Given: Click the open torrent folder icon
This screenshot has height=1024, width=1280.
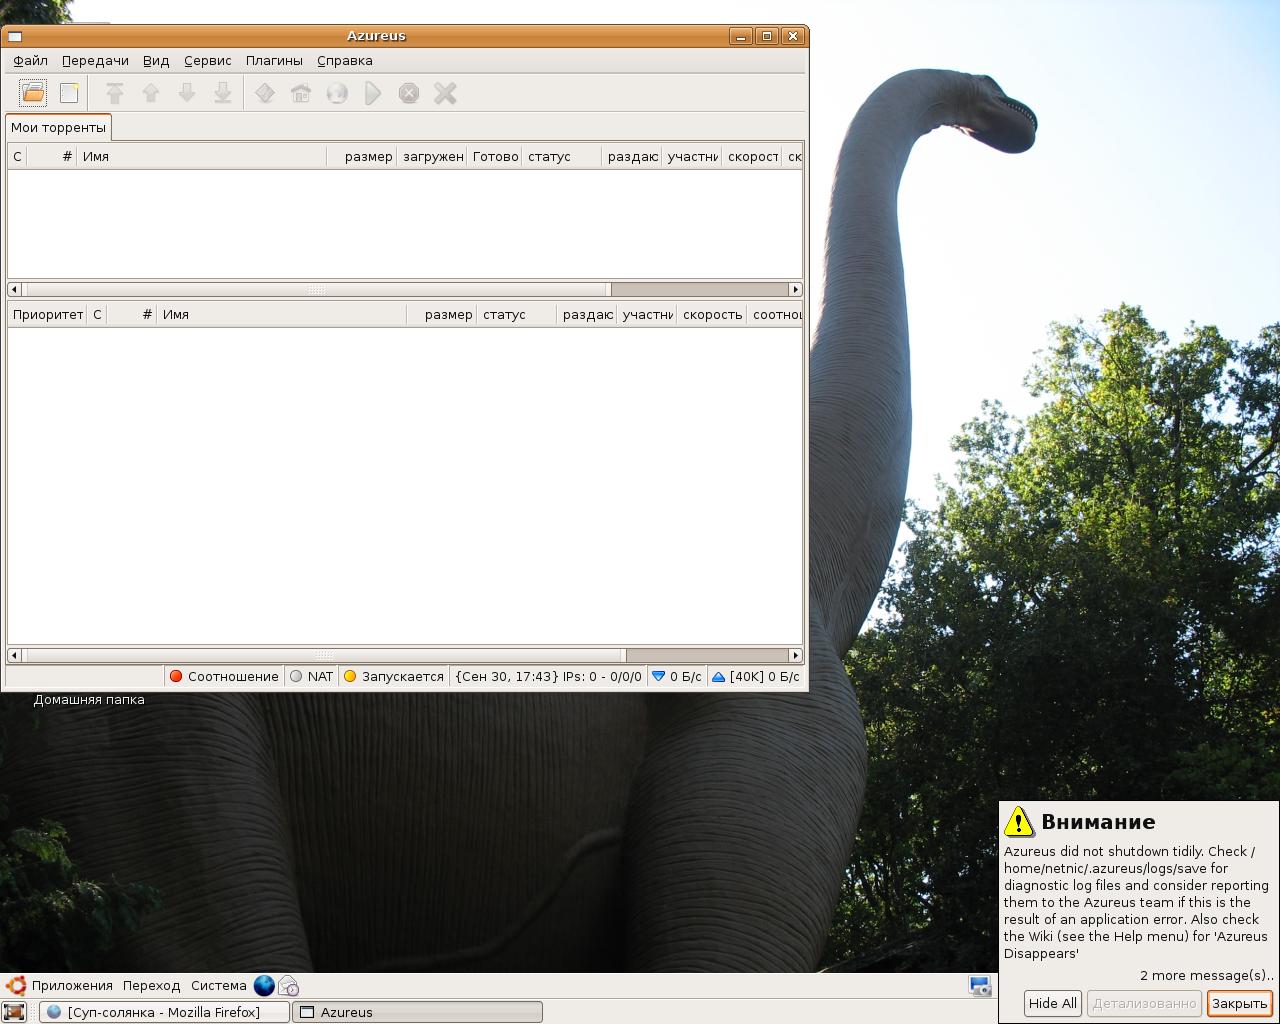Looking at the screenshot, I should (33, 93).
